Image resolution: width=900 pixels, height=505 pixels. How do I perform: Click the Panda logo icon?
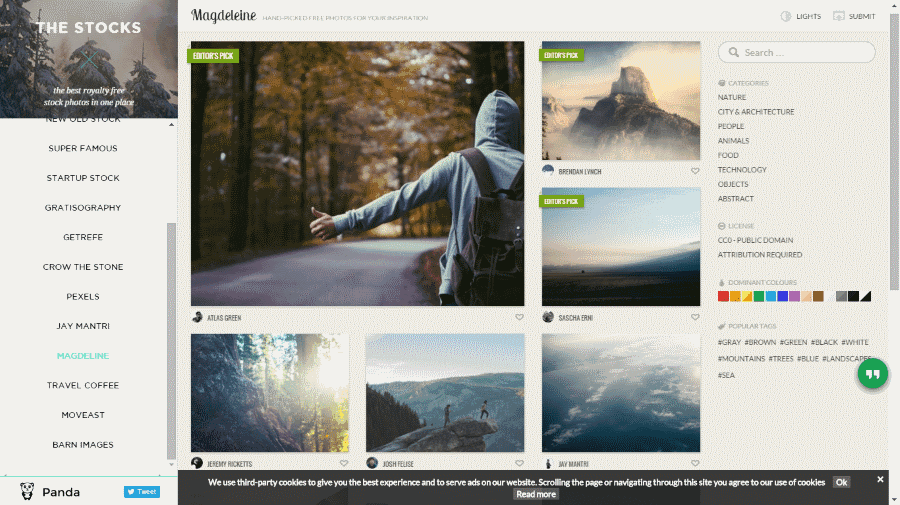27,491
